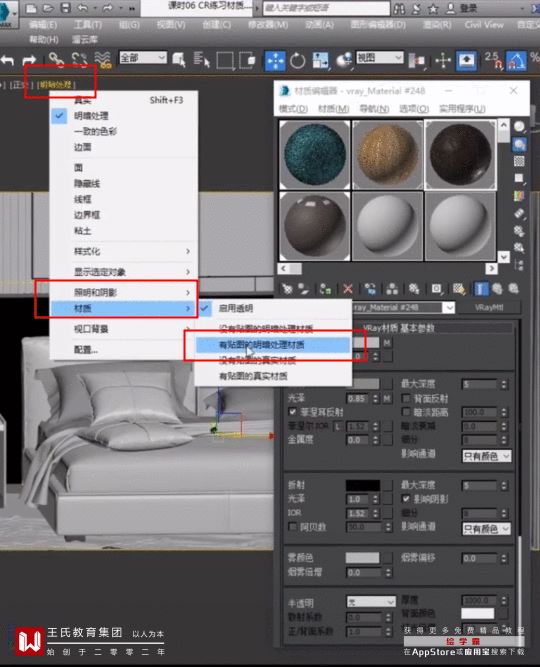Image resolution: width=540 pixels, height=667 pixels.
Task: Toggle the Window/Crossing selection icon
Action: click(x=247, y=60)
